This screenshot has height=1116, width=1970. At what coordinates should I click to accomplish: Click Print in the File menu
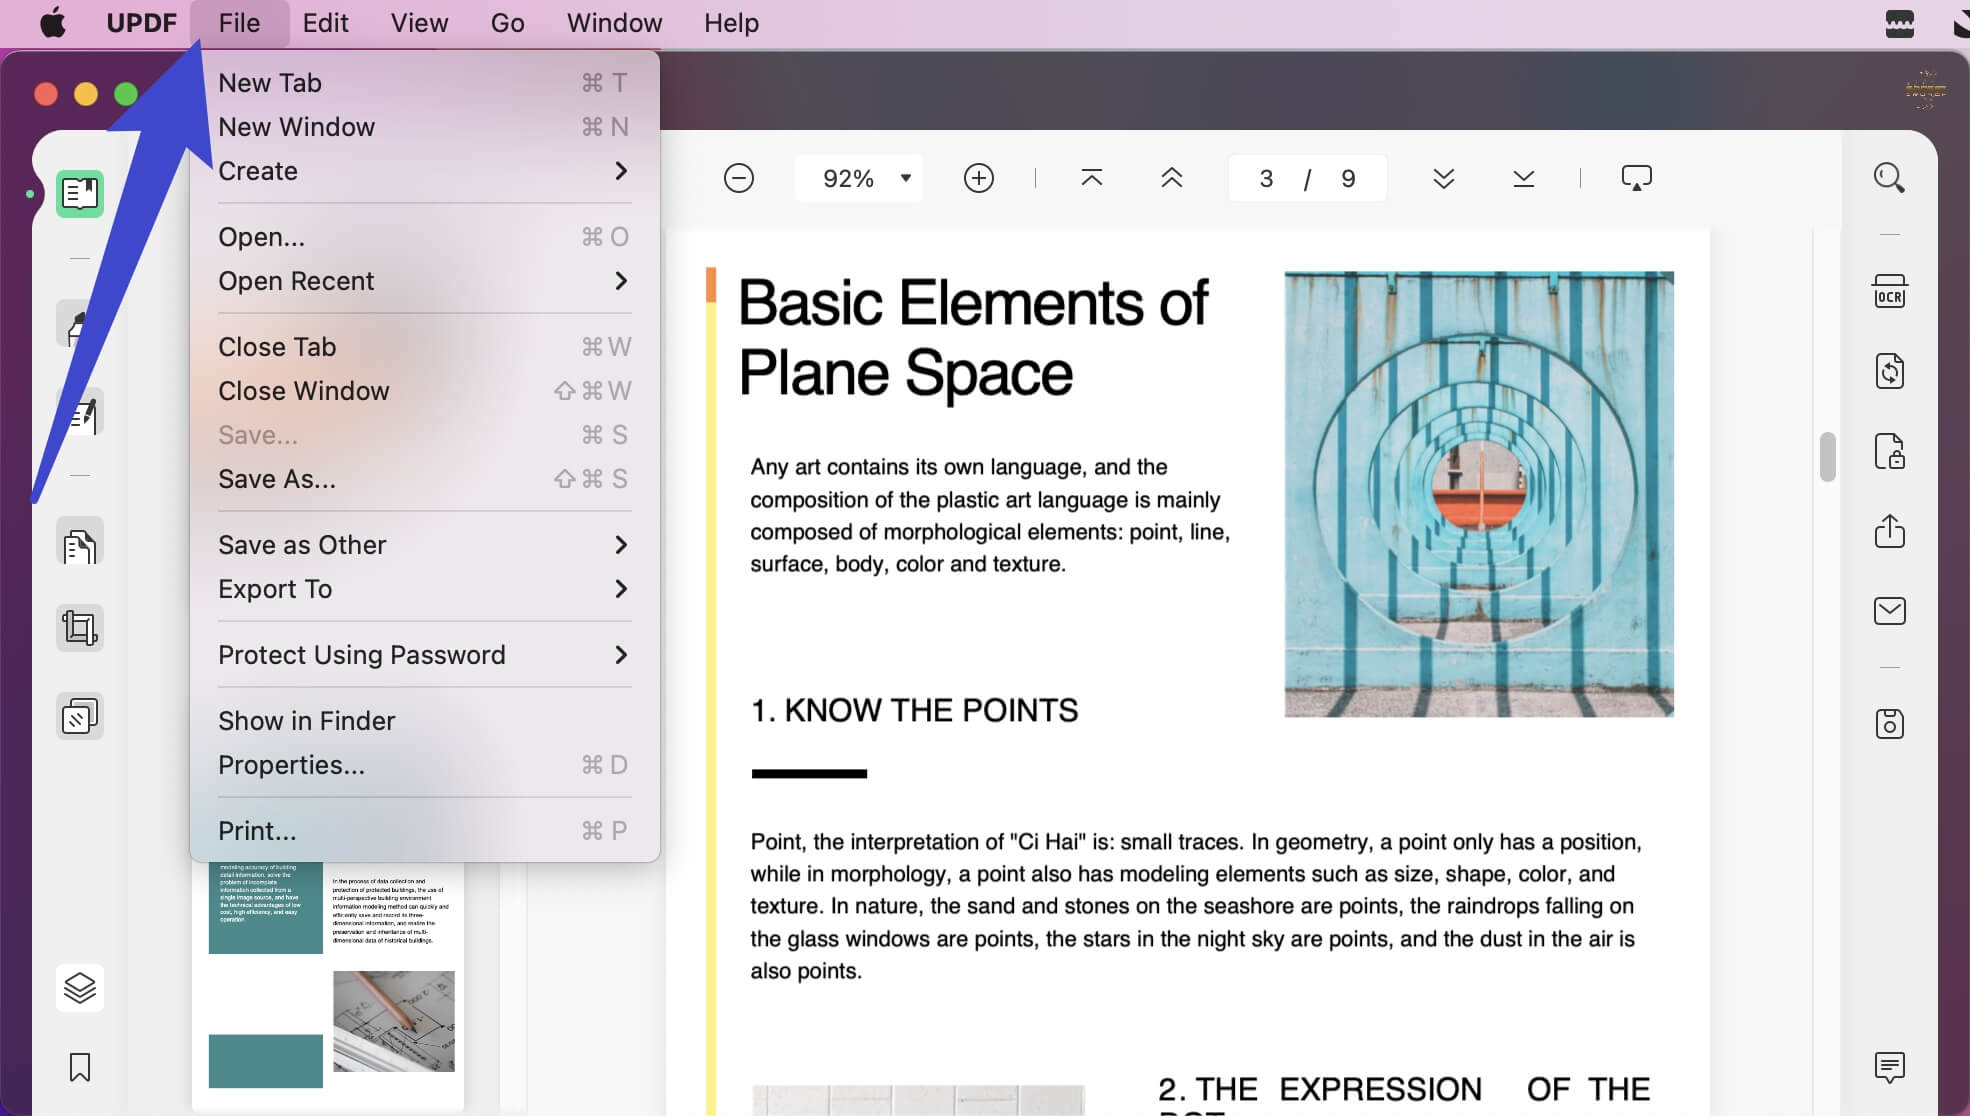(x=257, y=831)
